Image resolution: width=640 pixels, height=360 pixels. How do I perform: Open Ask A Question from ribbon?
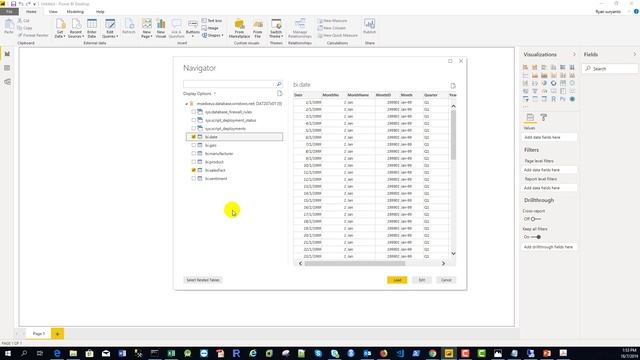(x=176, y=28)
